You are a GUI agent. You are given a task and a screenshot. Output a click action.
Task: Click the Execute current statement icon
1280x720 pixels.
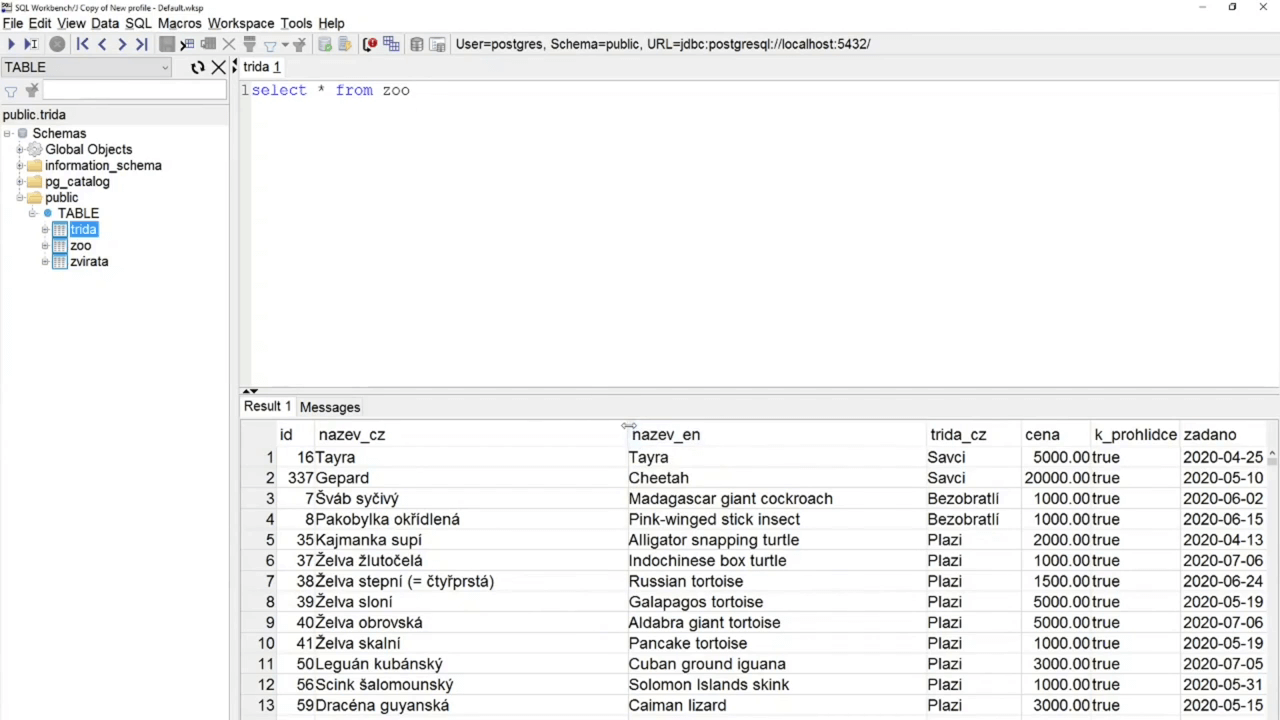coord(31,44)
